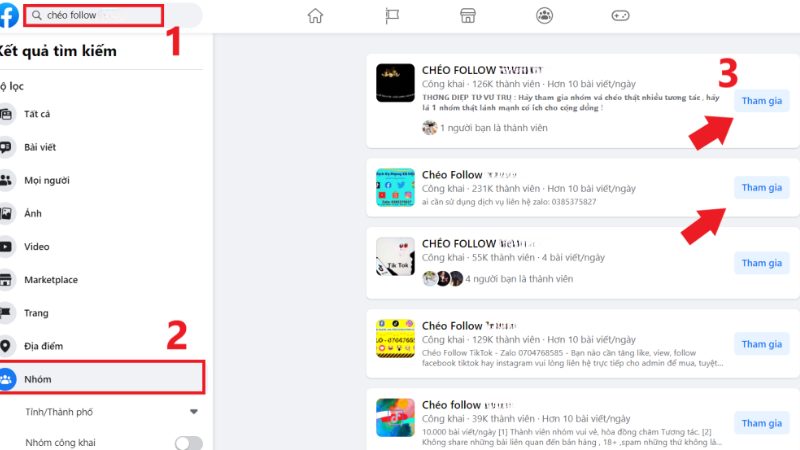Open the Groups icon in top navigation
The width and height of the screenshot is (800, 450).
coord(544,16)
